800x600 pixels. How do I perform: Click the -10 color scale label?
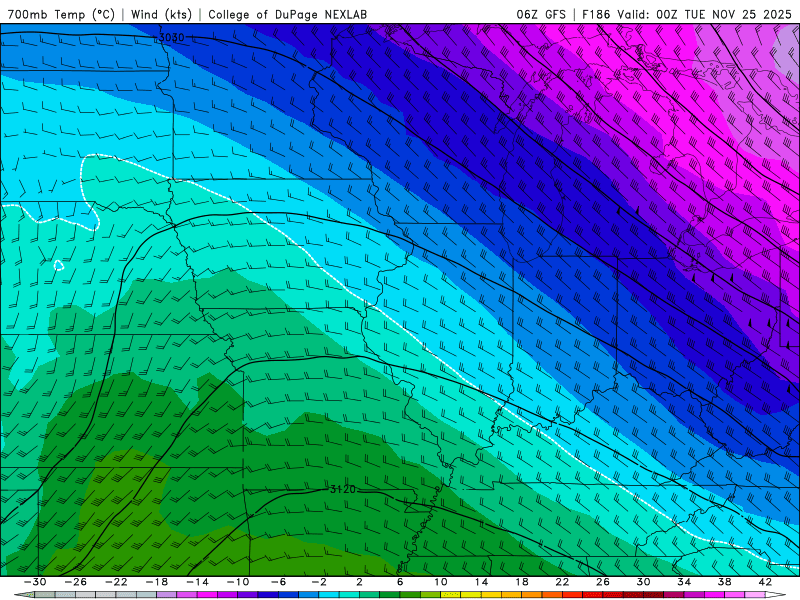(238, 582)
